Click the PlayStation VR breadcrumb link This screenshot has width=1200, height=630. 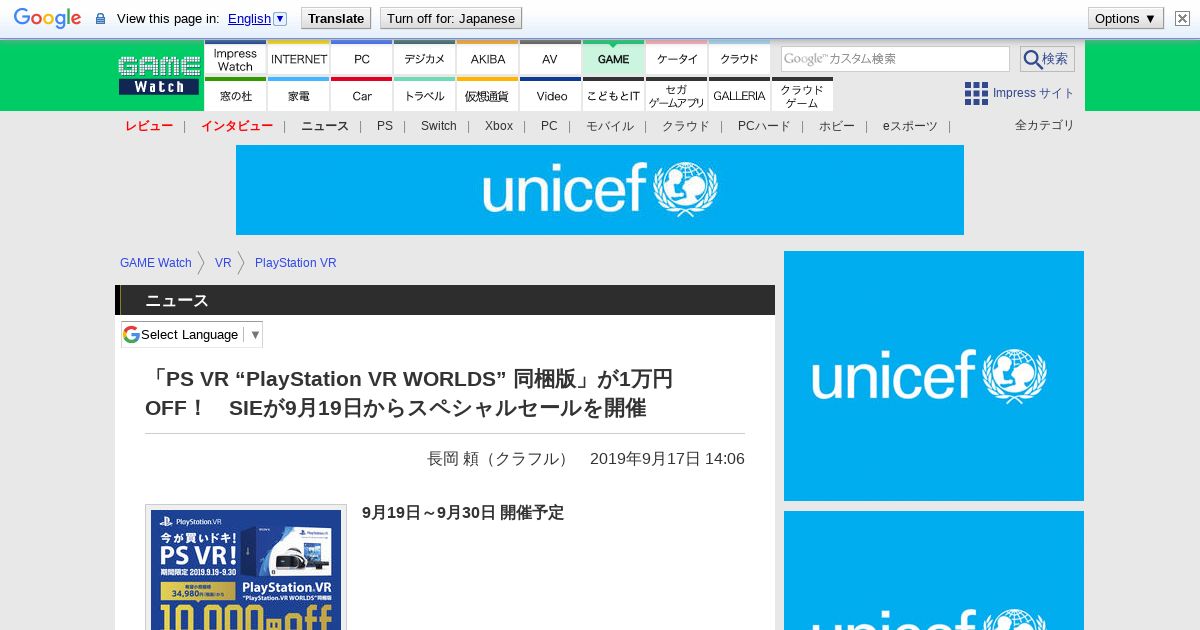pyautogui.click(x=295, y=263)
